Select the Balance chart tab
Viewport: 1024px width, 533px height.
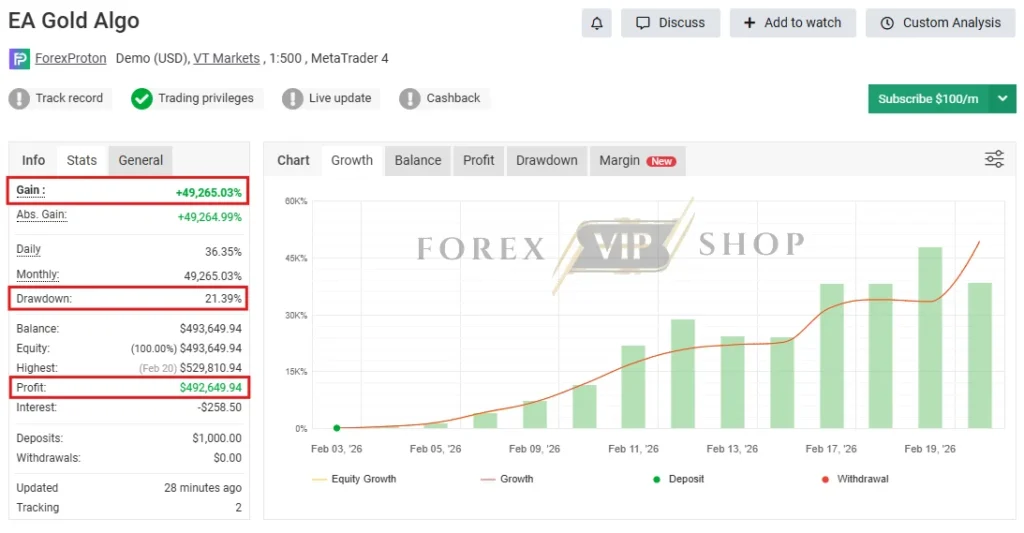click(x=418, y=160)
